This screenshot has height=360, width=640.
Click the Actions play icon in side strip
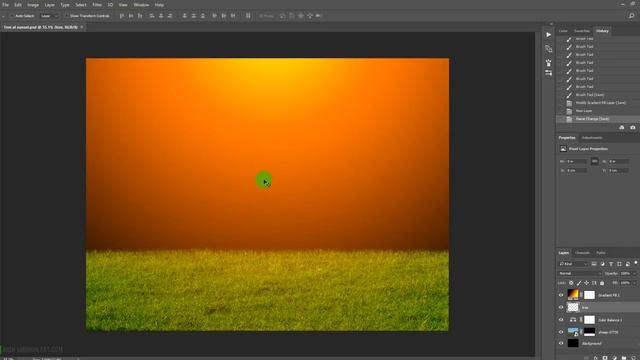tap(549, 35)
